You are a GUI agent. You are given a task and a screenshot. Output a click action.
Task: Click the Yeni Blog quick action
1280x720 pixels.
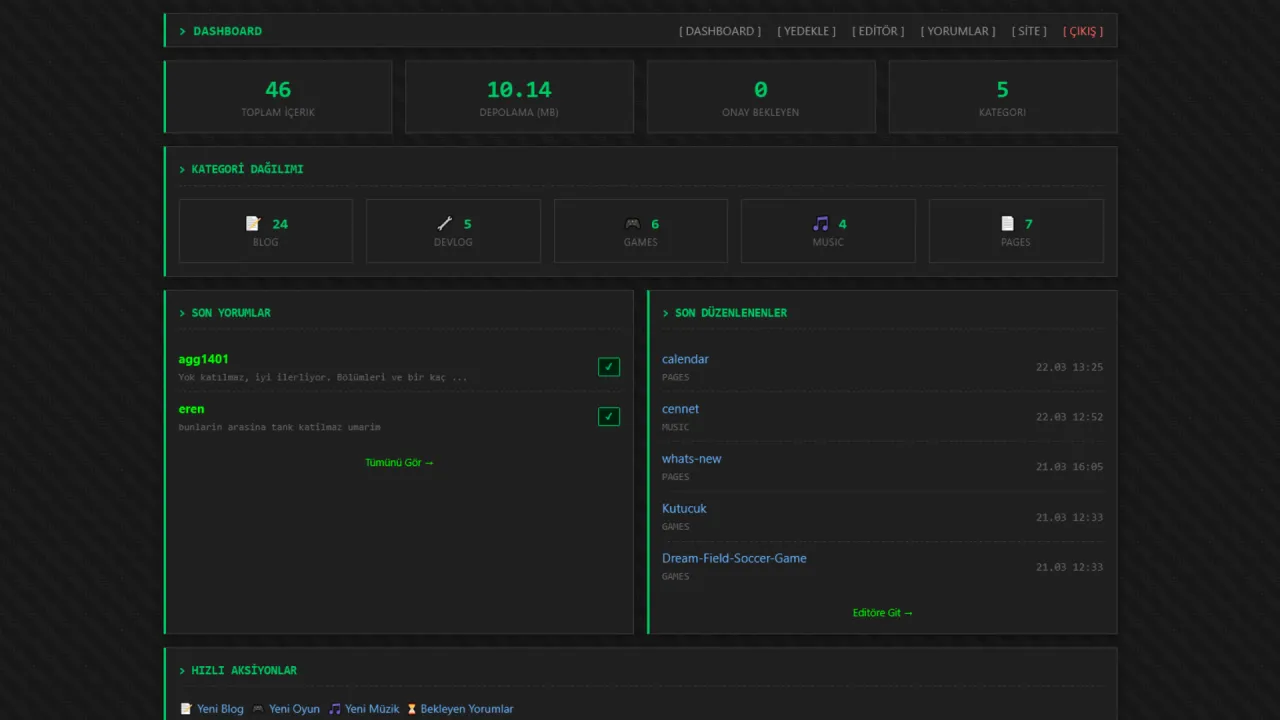(219, 709)
